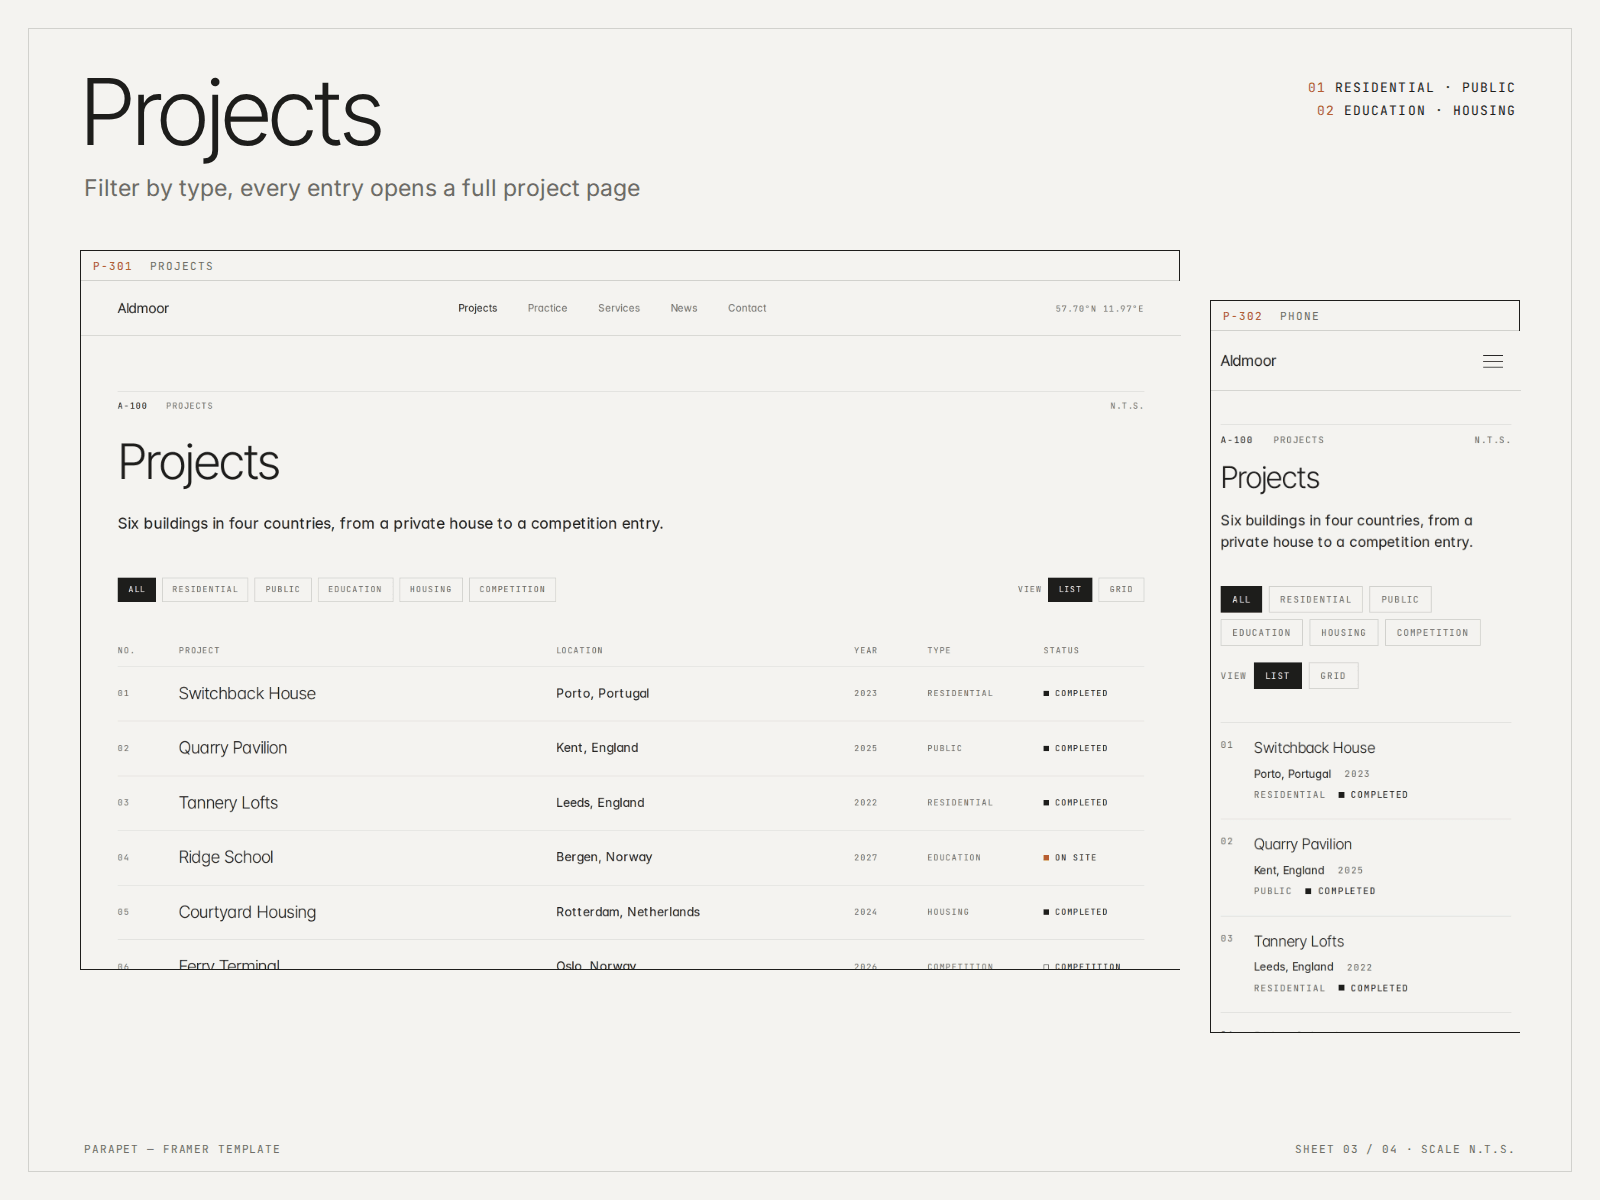Select the Education filter in phone preview
Viewport: 1600px width, 1200px height.
pos(1261,633)
